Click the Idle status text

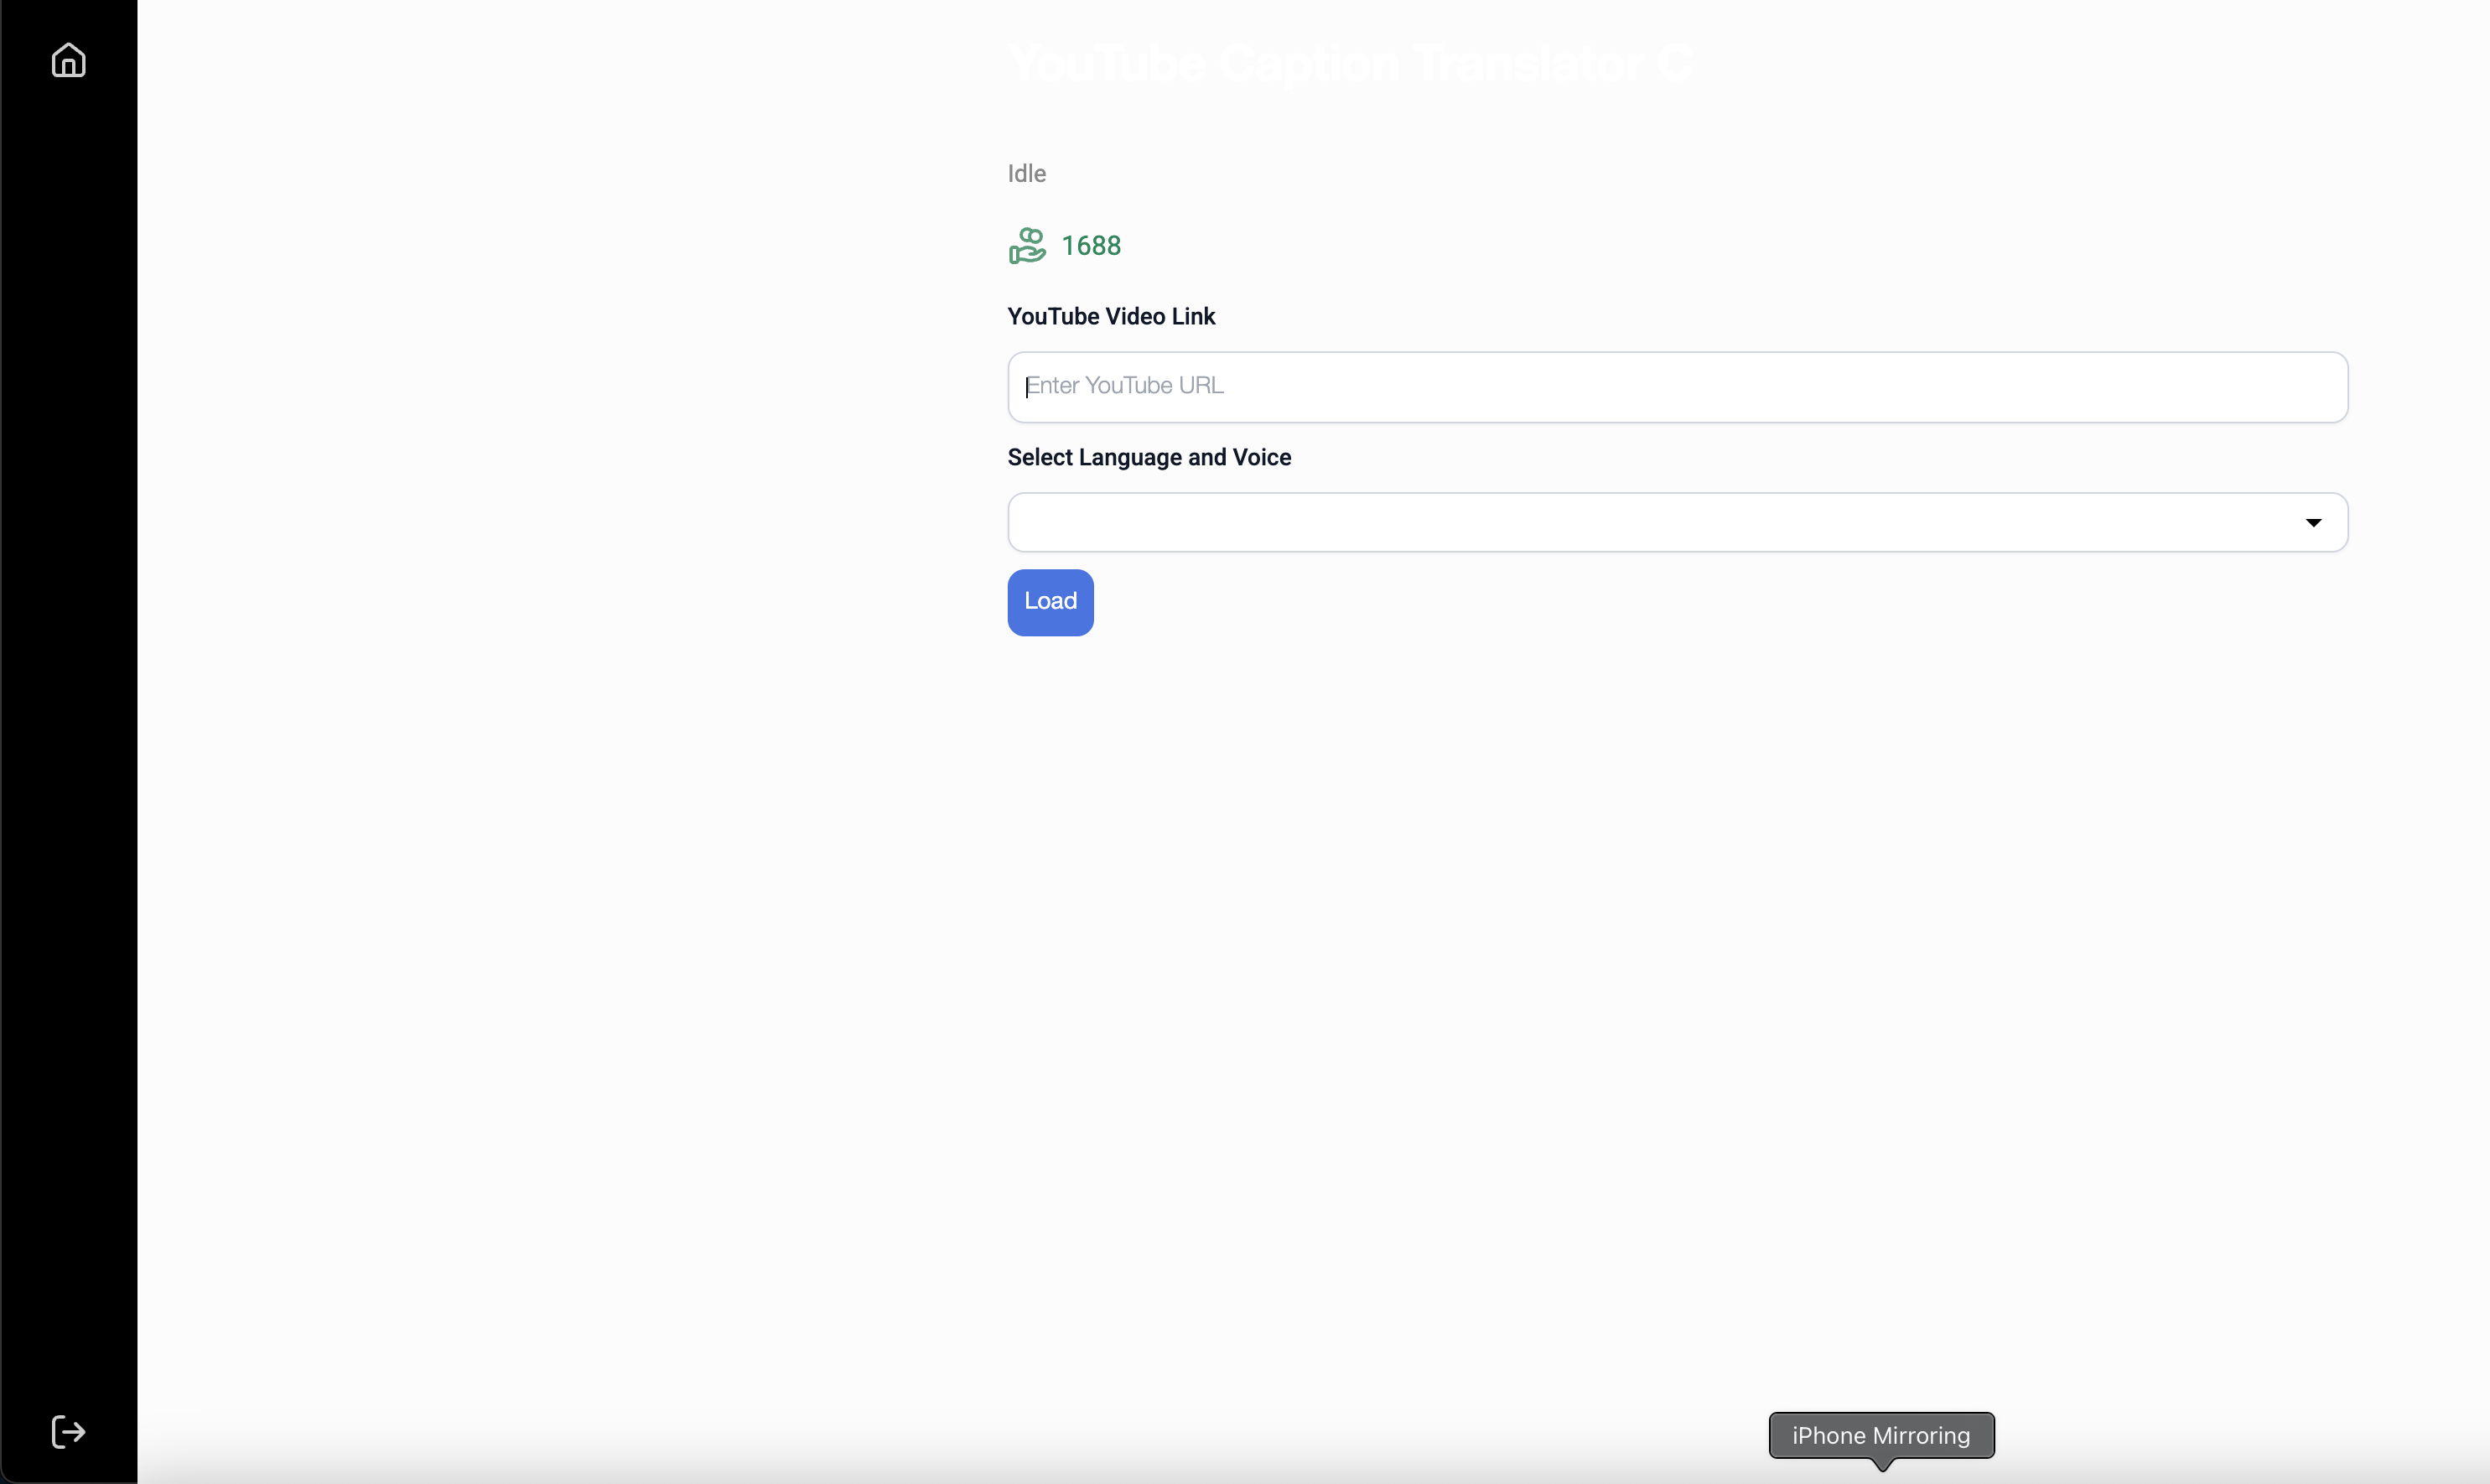pyautogui.click(x=1026, y=174)
